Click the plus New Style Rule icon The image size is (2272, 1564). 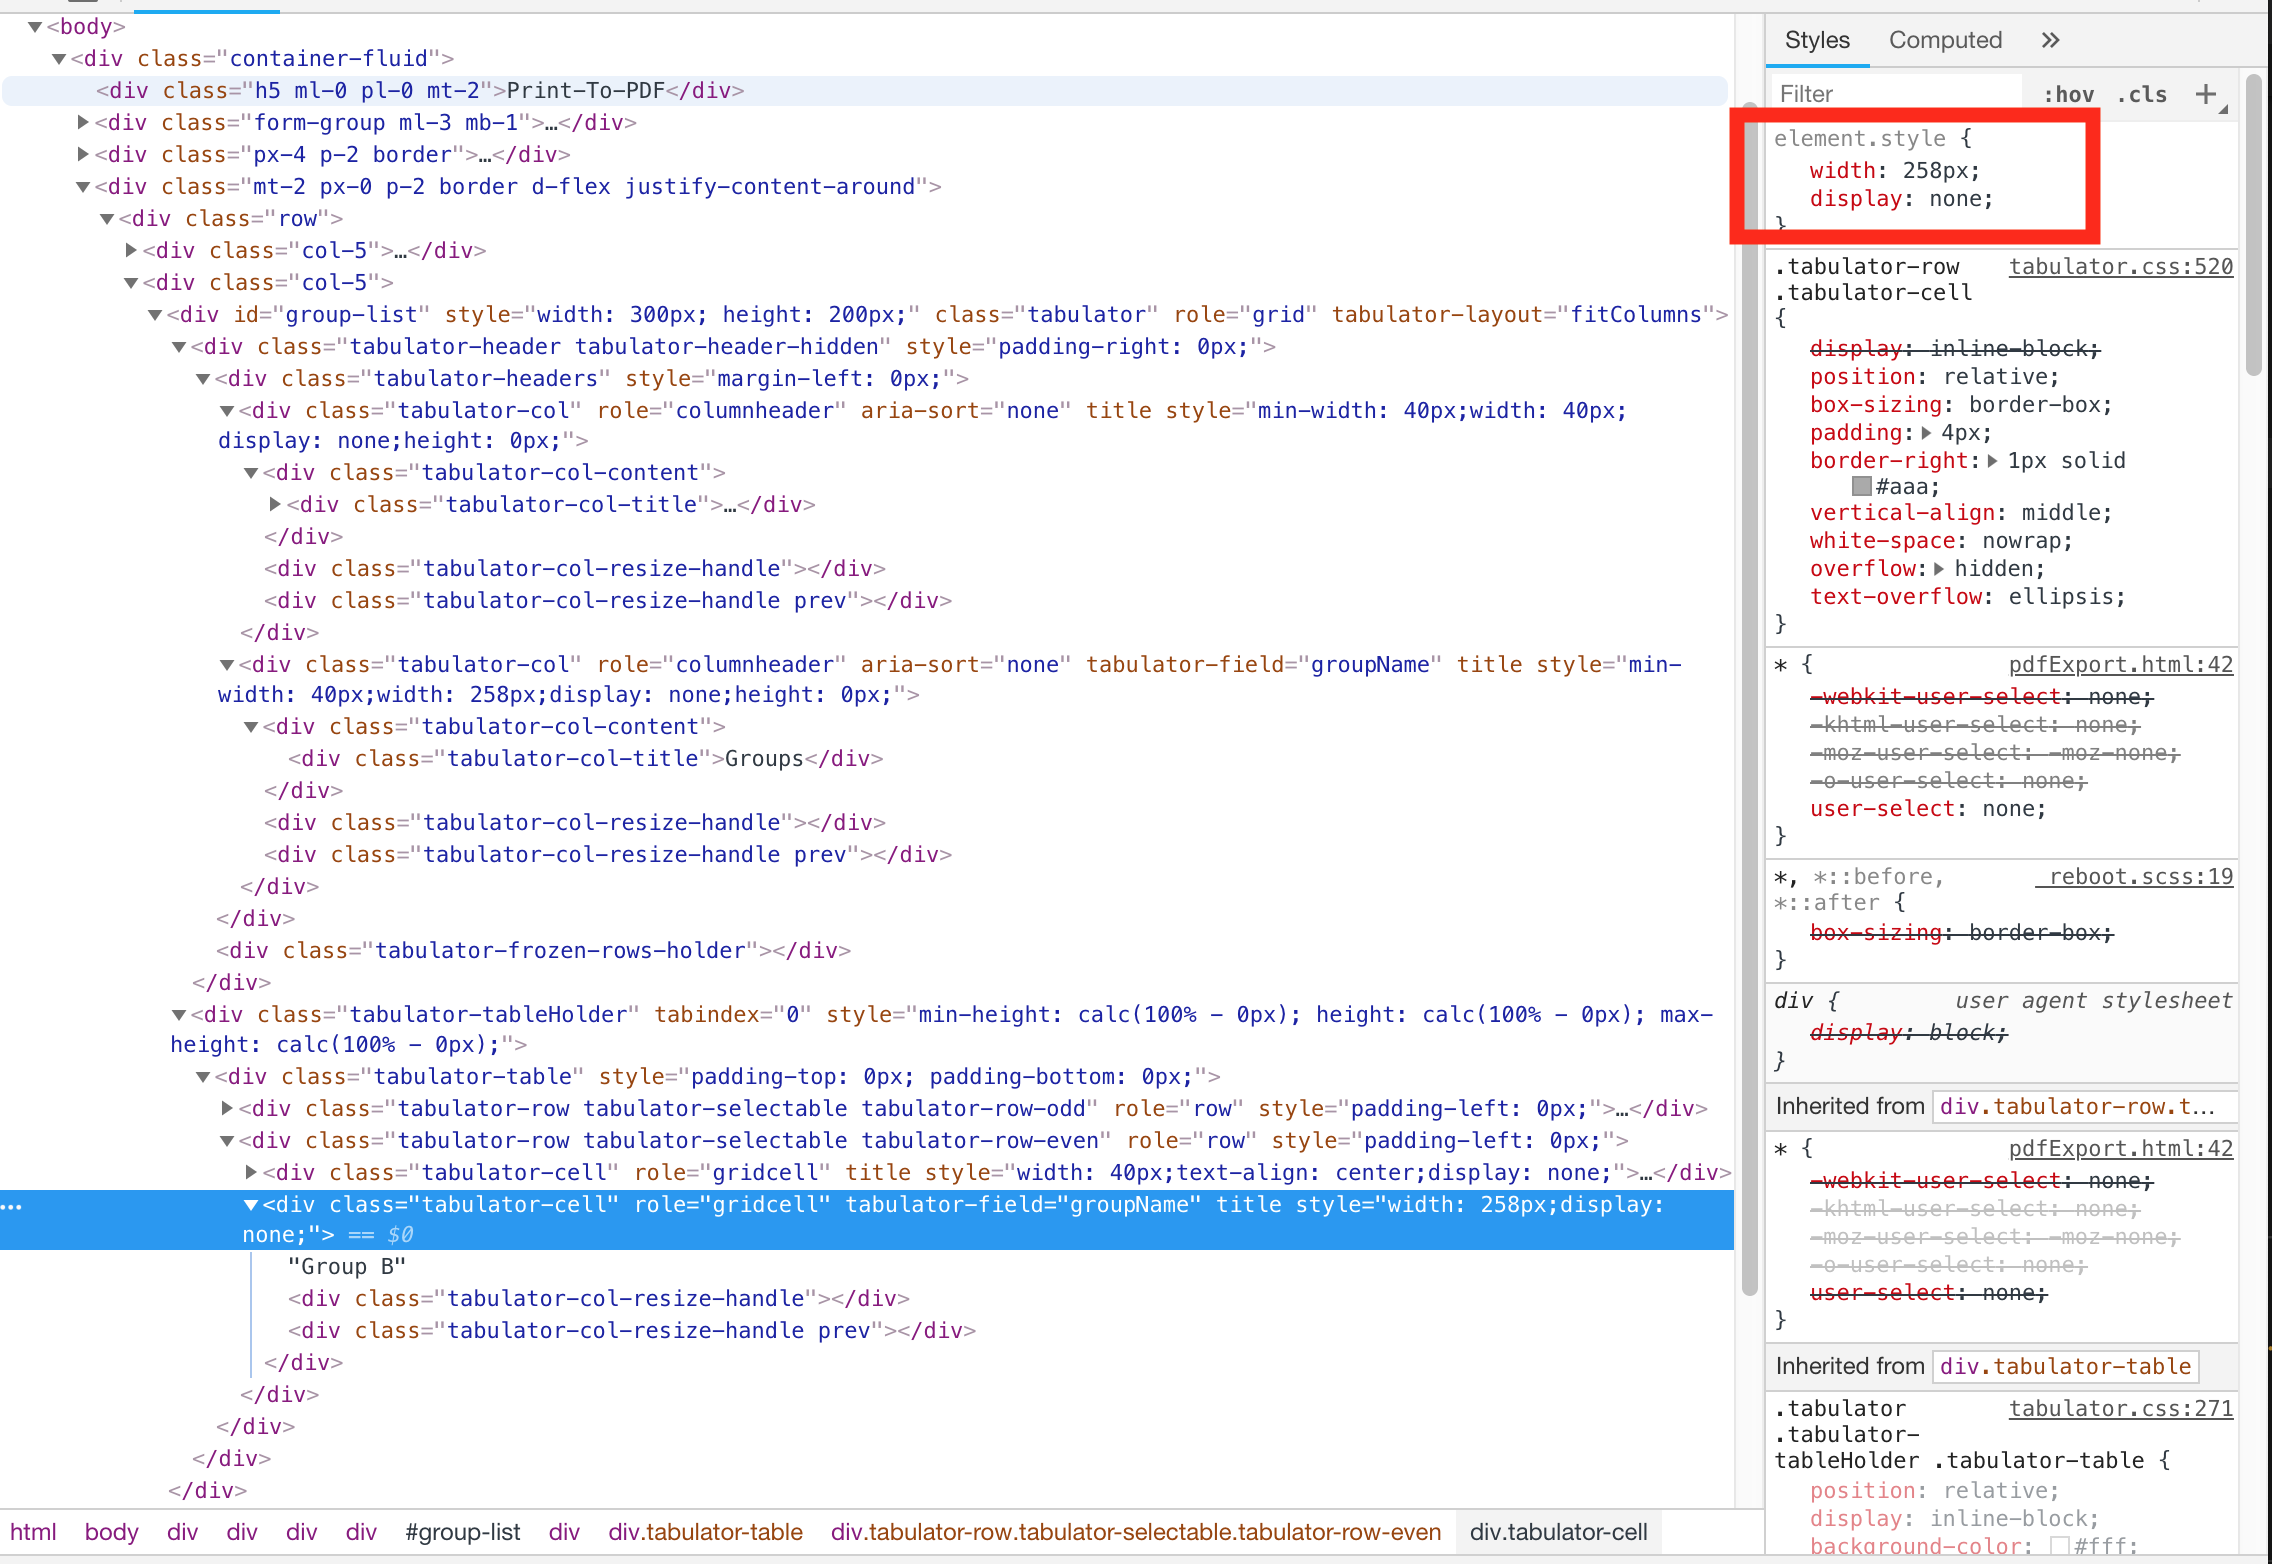[x=2205, y=94]
